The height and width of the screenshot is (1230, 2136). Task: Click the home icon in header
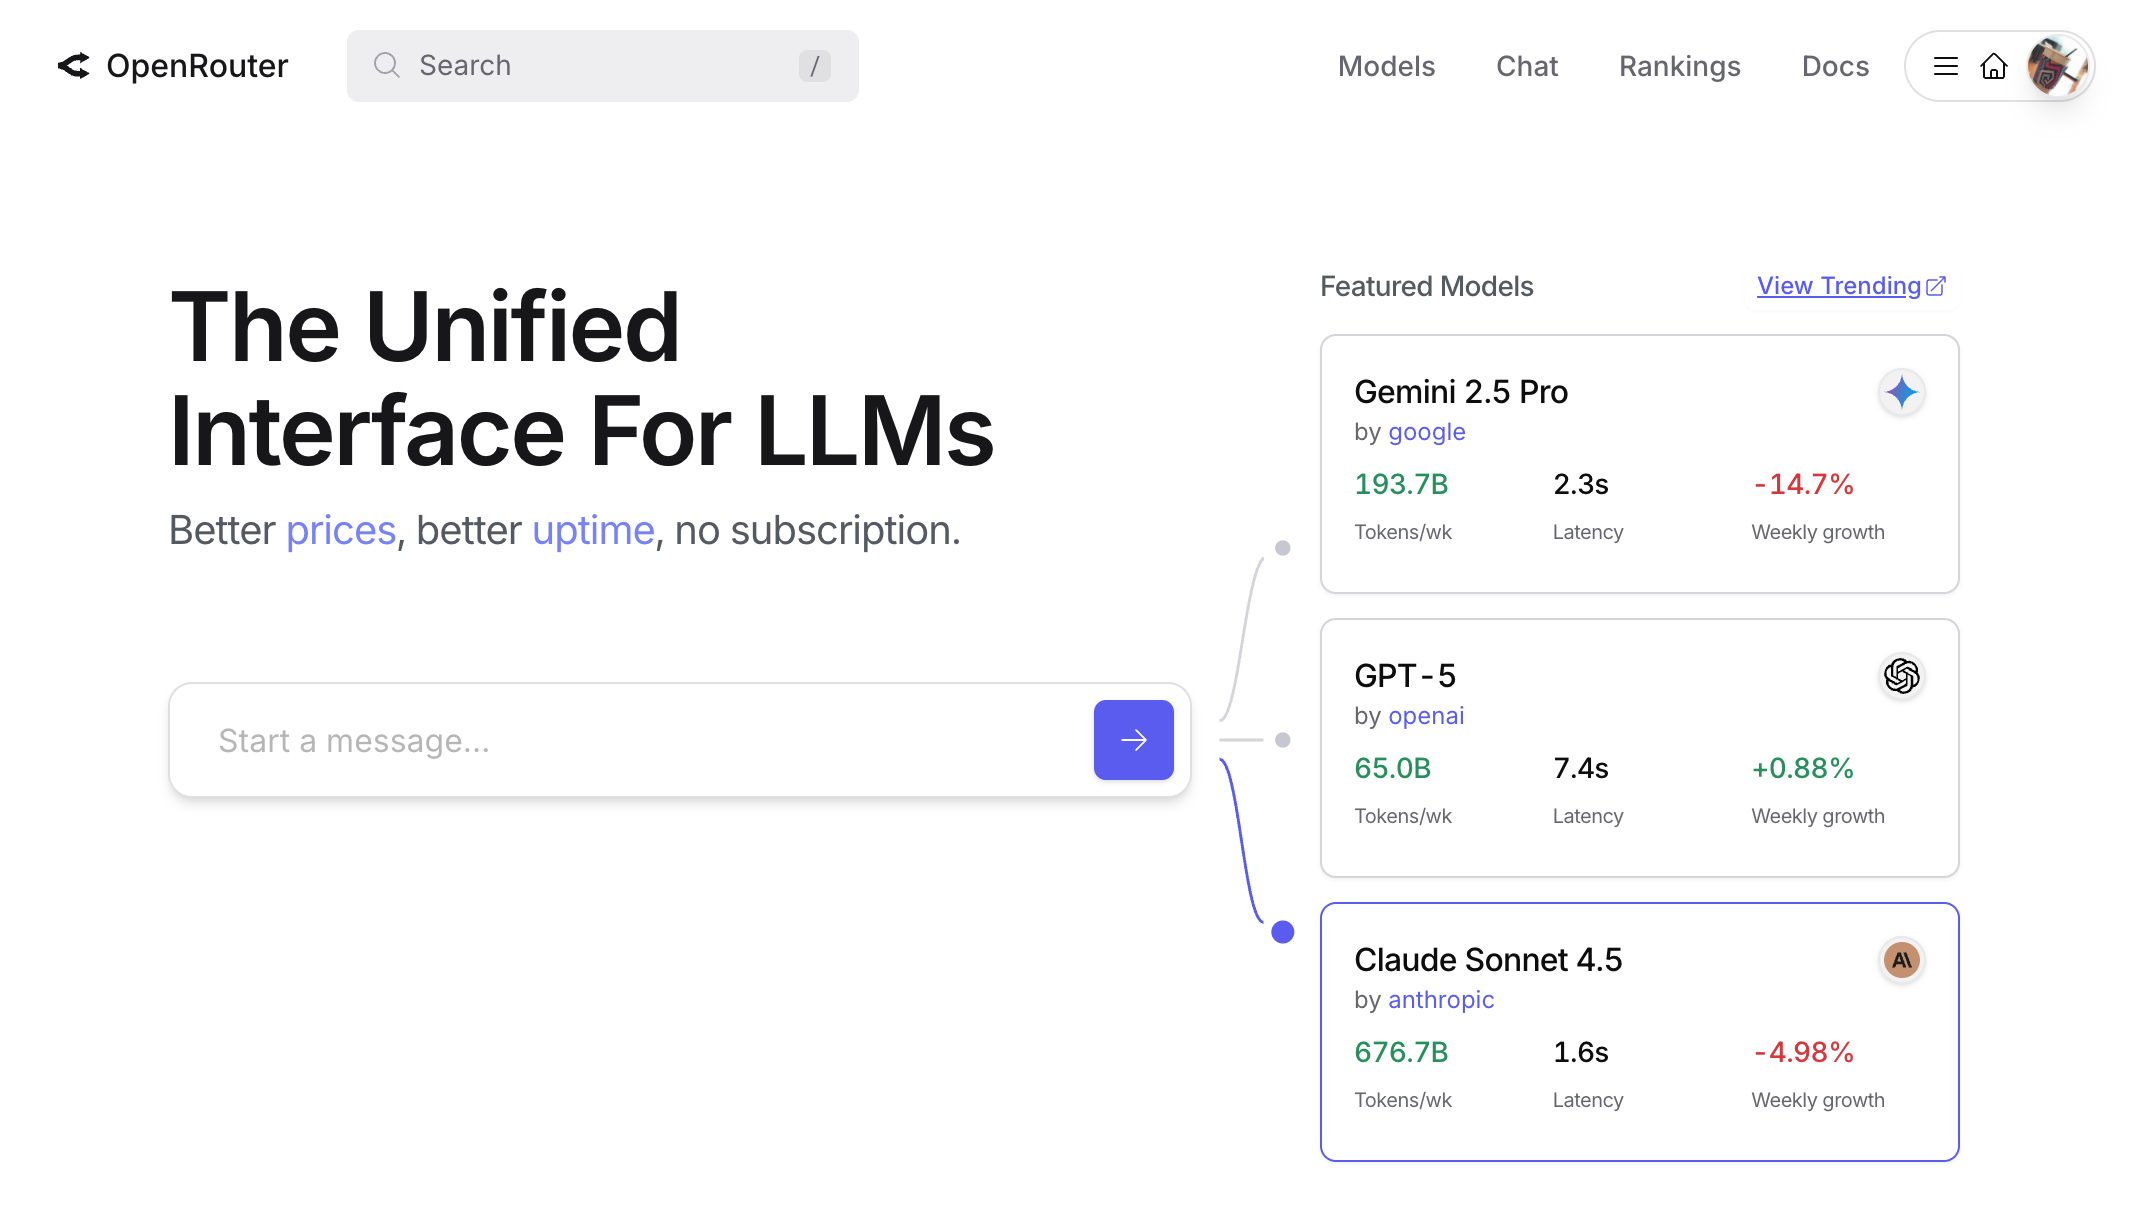[x=1993, y=66]
